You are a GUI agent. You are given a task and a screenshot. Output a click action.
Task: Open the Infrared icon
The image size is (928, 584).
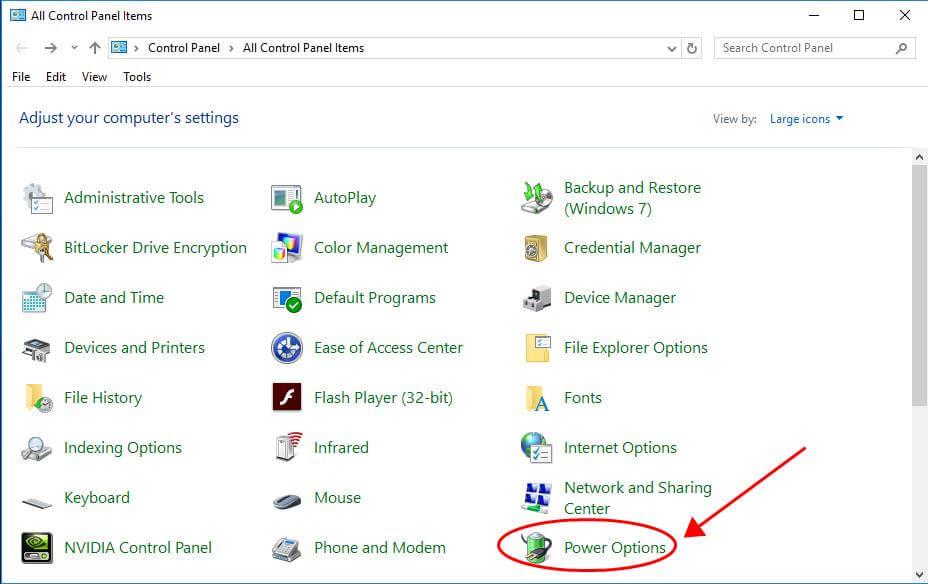point(289,447)
